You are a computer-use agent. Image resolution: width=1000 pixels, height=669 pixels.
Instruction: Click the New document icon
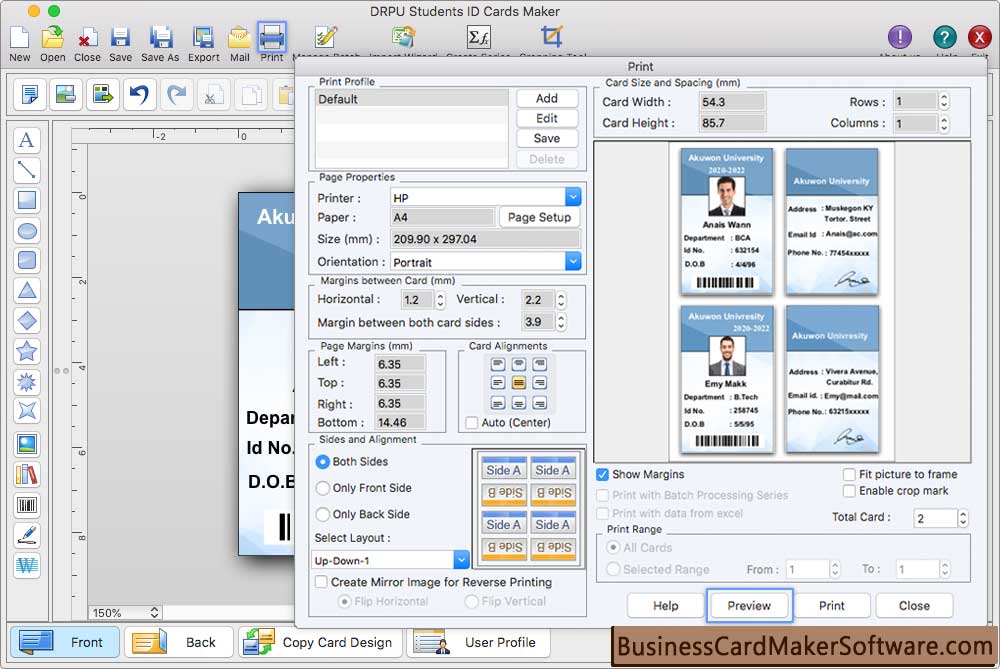(19, 38)
